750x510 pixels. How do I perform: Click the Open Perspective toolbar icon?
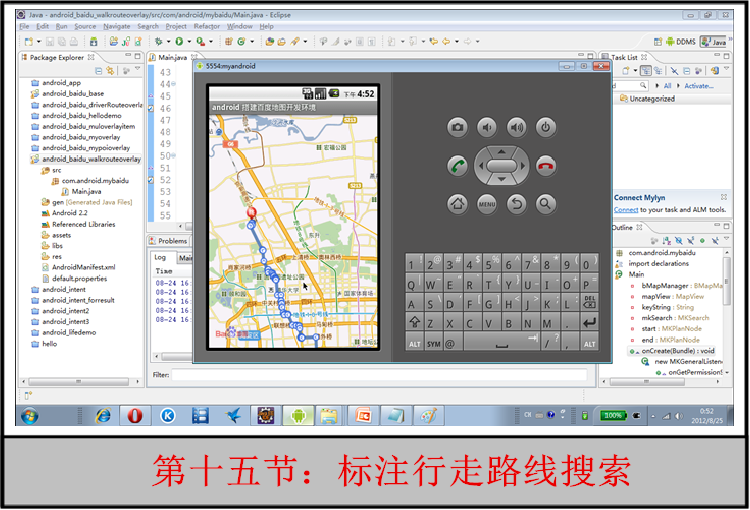pyautogui.click(x=658, y=42)
